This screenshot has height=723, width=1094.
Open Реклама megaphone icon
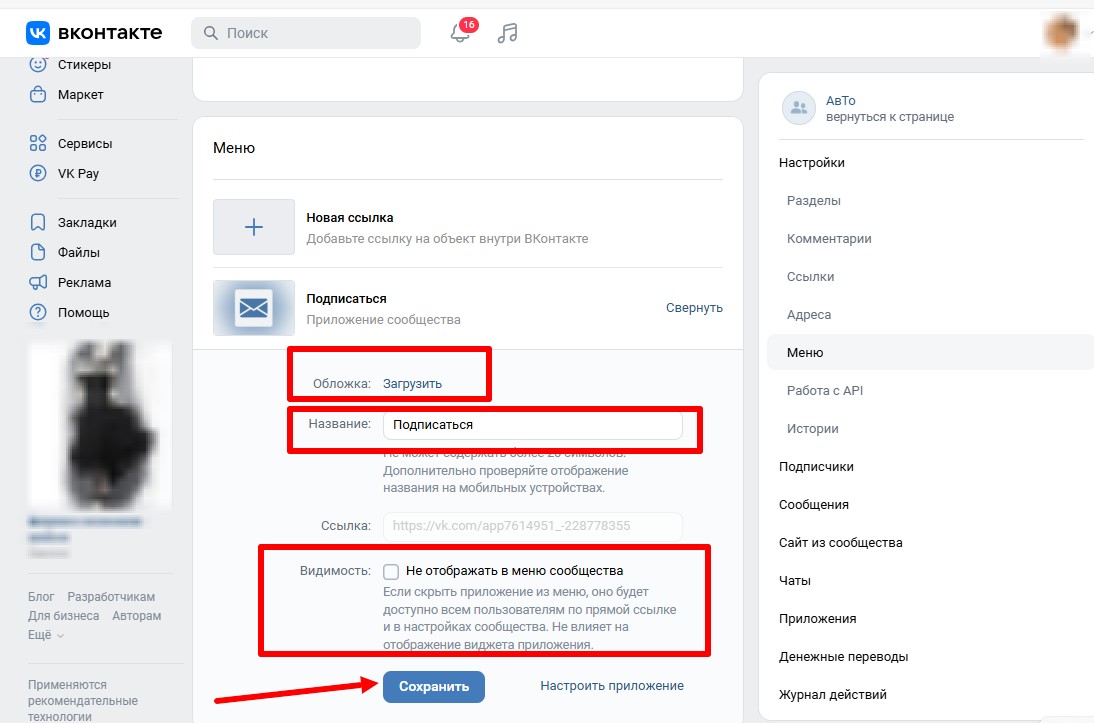coord(38,282)
